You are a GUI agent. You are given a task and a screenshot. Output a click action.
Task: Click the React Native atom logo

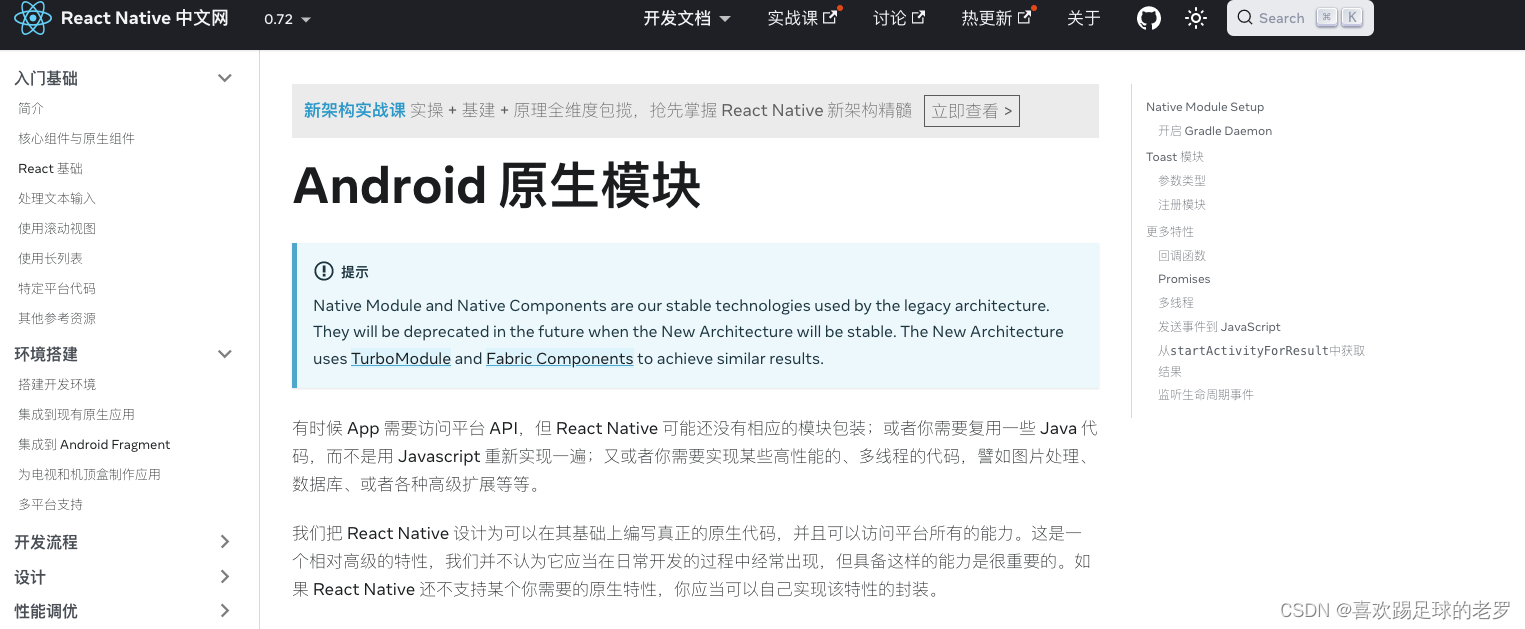pyautogui.click(x=33, y=18)
